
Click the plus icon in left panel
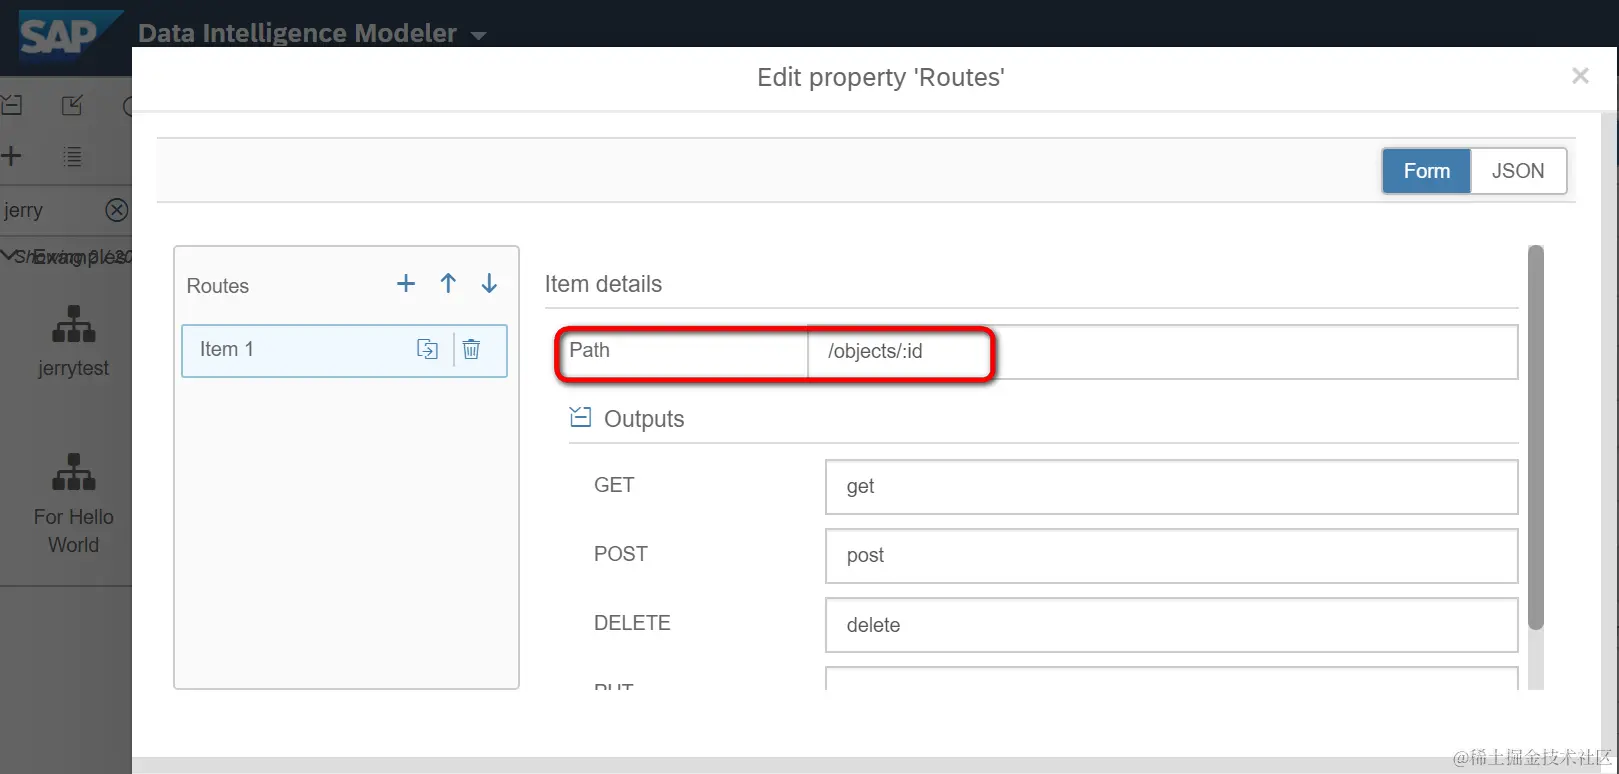11,156
